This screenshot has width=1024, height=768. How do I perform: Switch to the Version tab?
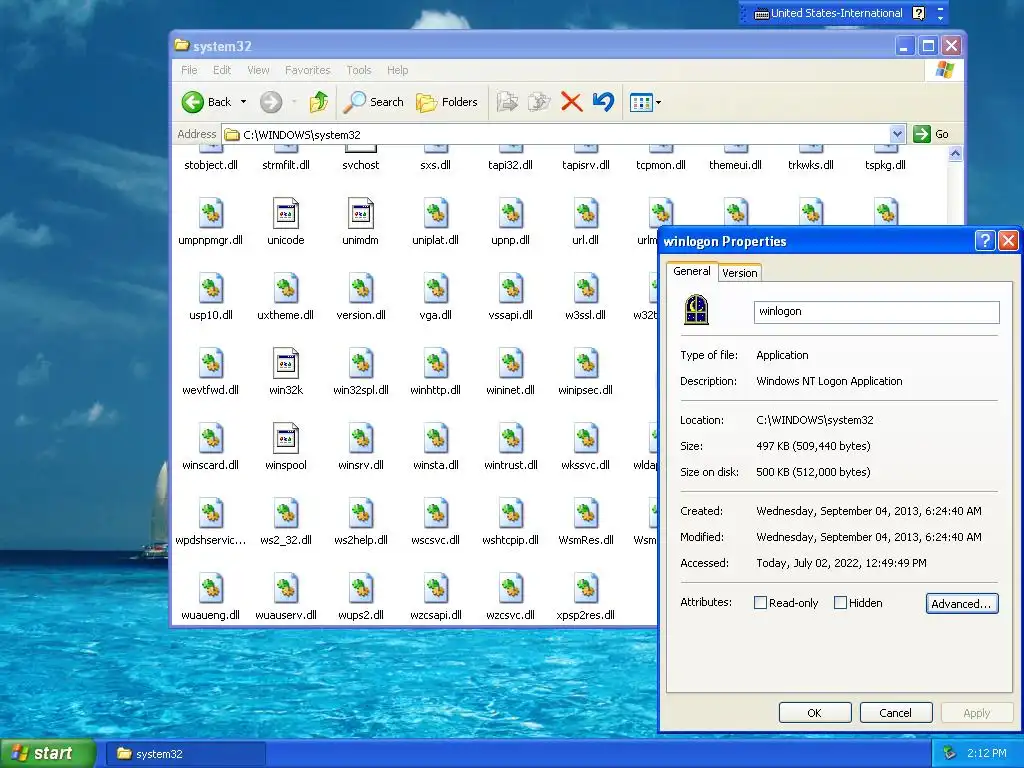(x=739, y=273)
